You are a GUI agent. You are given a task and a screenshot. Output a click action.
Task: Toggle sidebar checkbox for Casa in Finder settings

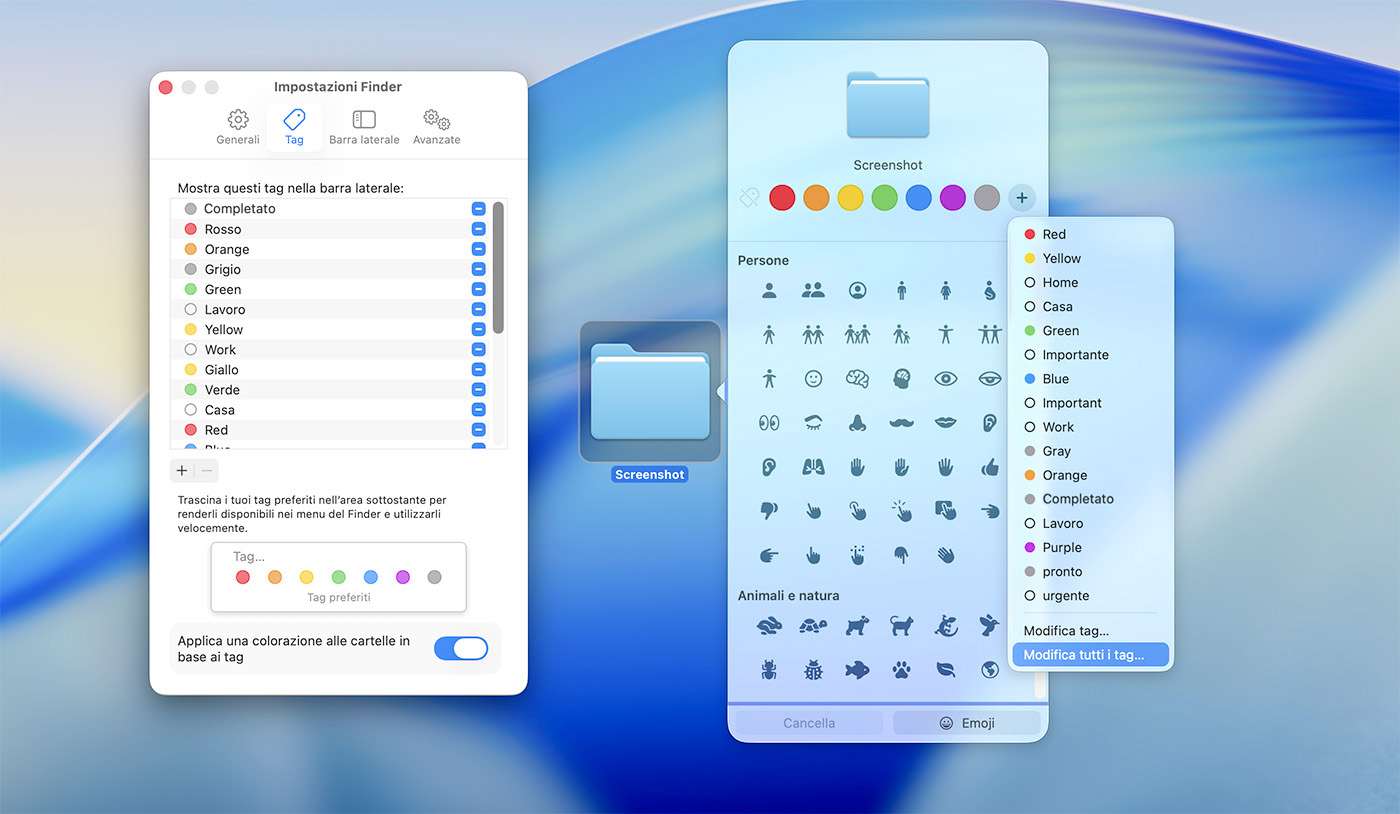[x=479, y=409]
